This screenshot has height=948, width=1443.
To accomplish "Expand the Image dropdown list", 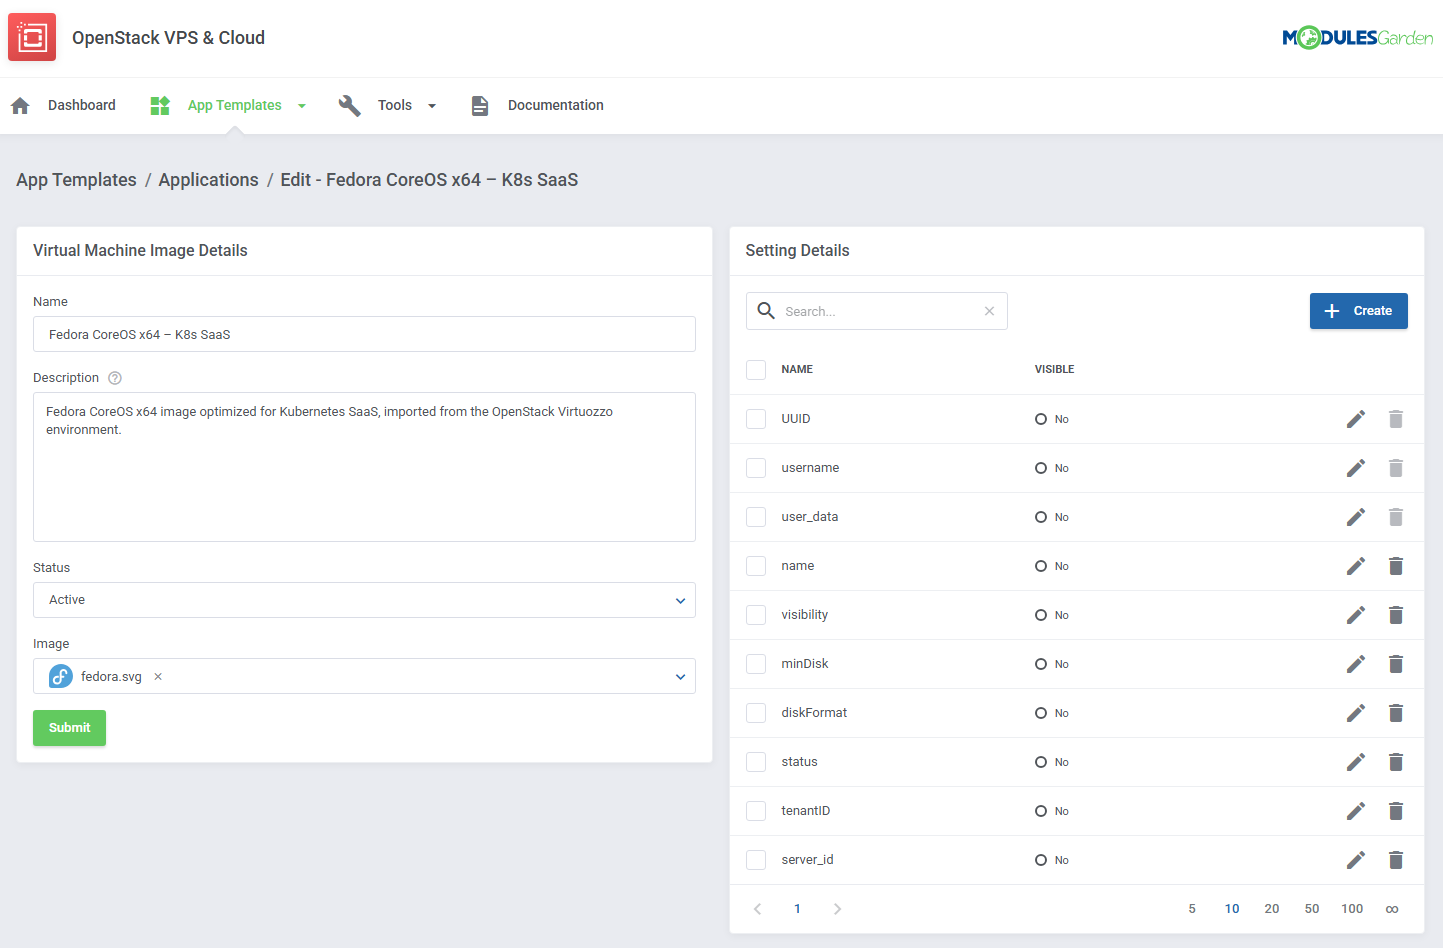I will [679, 677].
